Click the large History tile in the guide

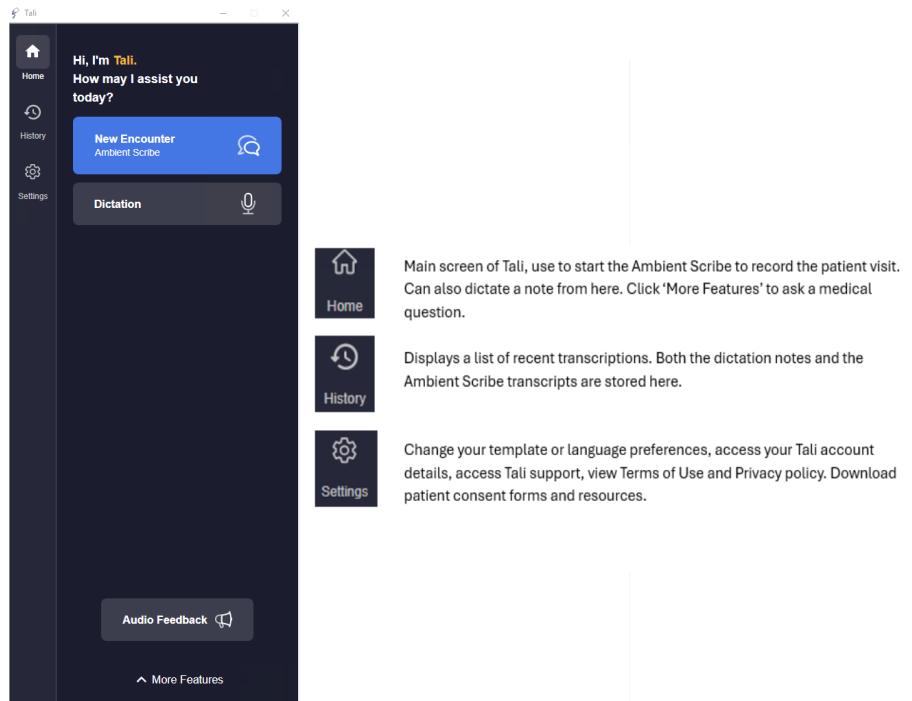point(344,373)
